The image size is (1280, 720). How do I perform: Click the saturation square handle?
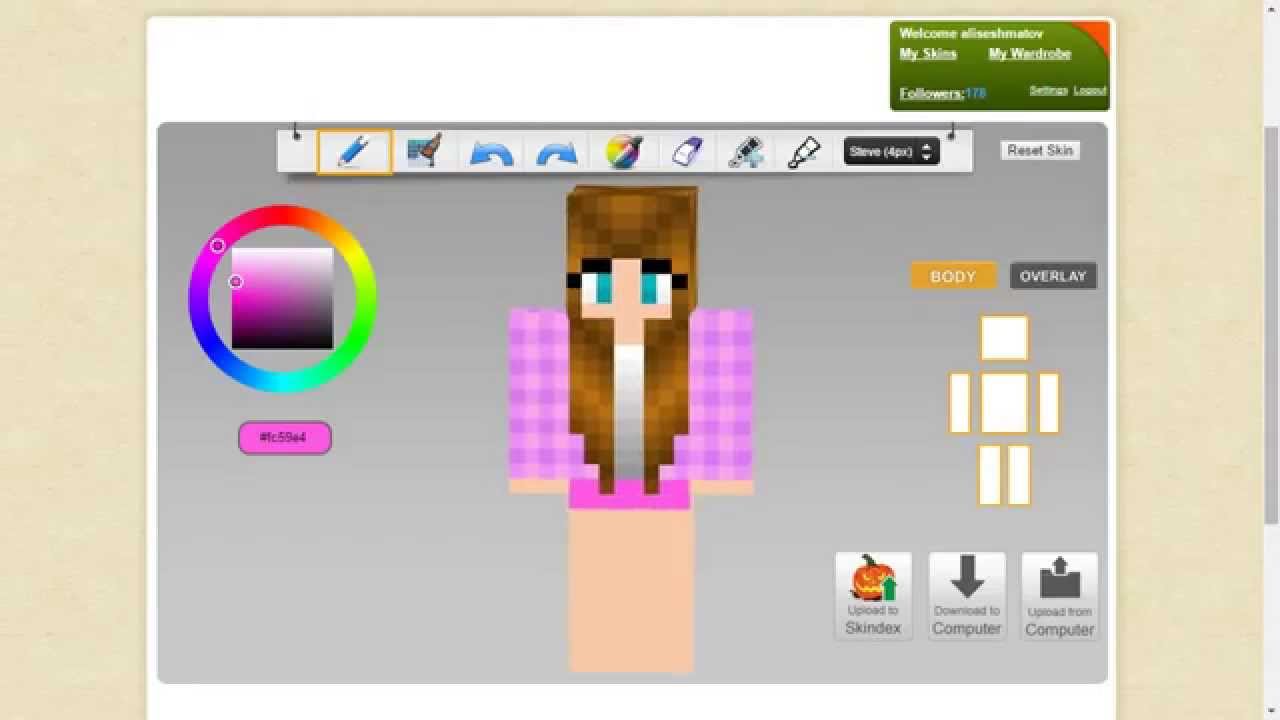click(236, 282)
